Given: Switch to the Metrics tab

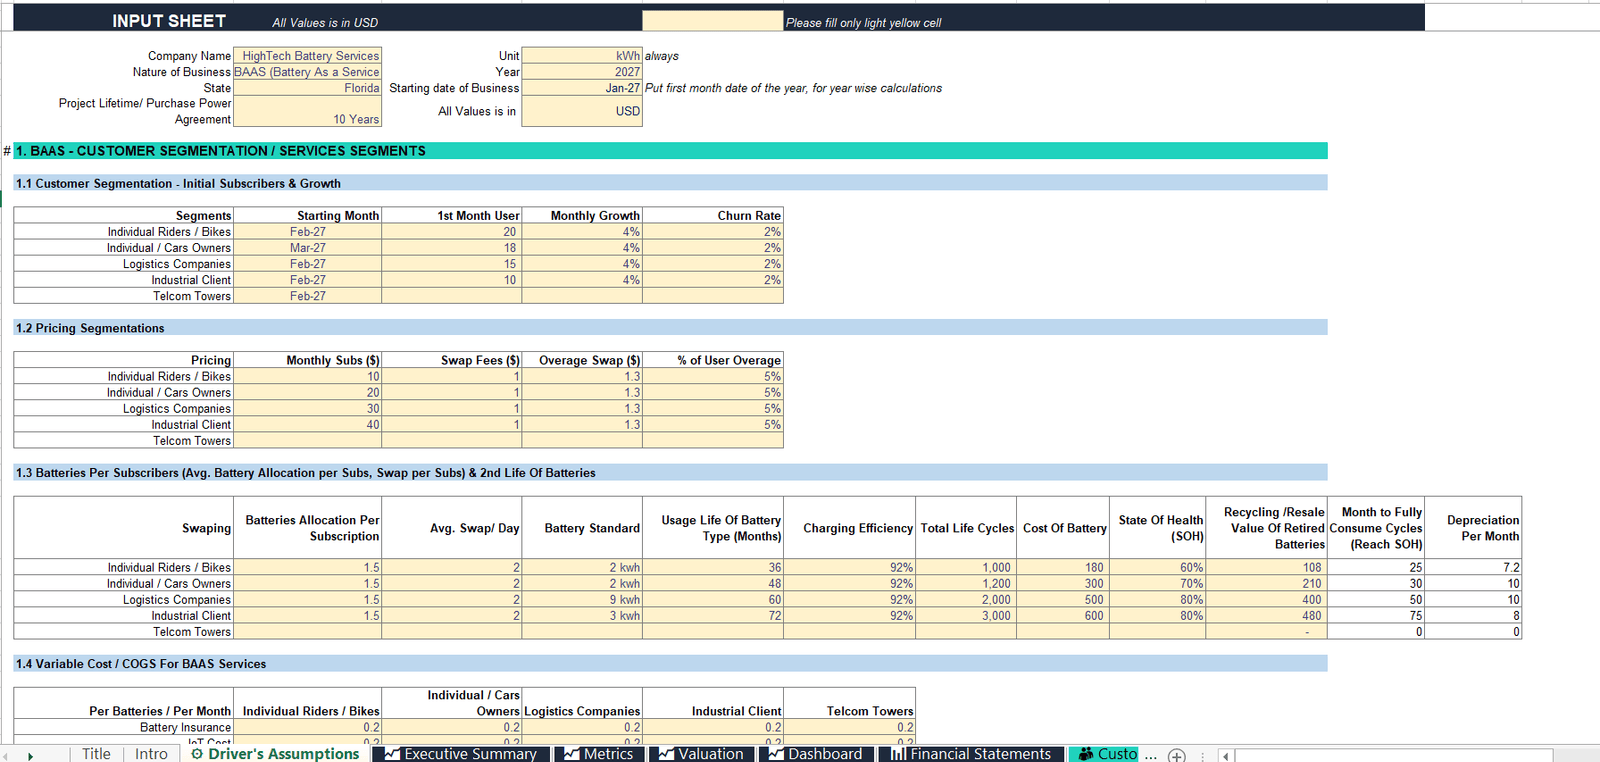Looking at the screenshot, I should pos(599,754).
